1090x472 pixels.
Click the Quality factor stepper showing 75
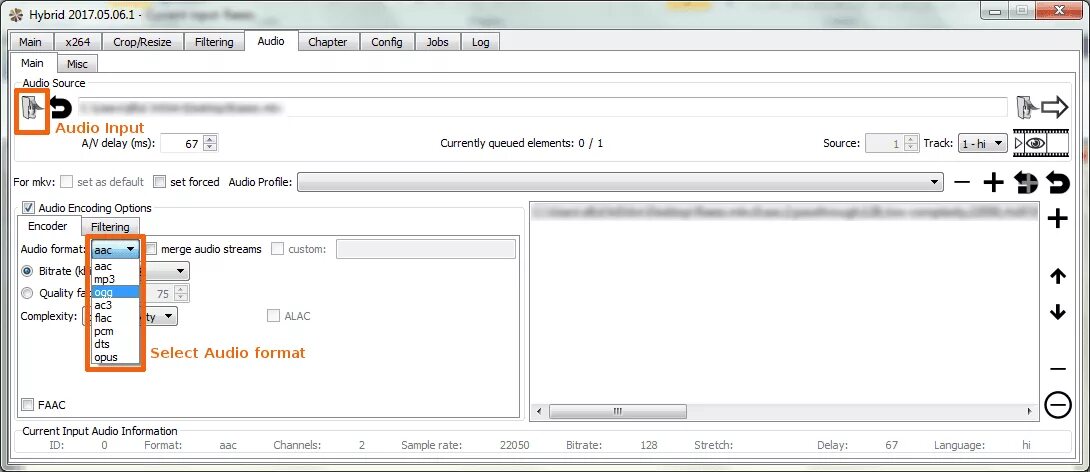[x=180, y=294]
